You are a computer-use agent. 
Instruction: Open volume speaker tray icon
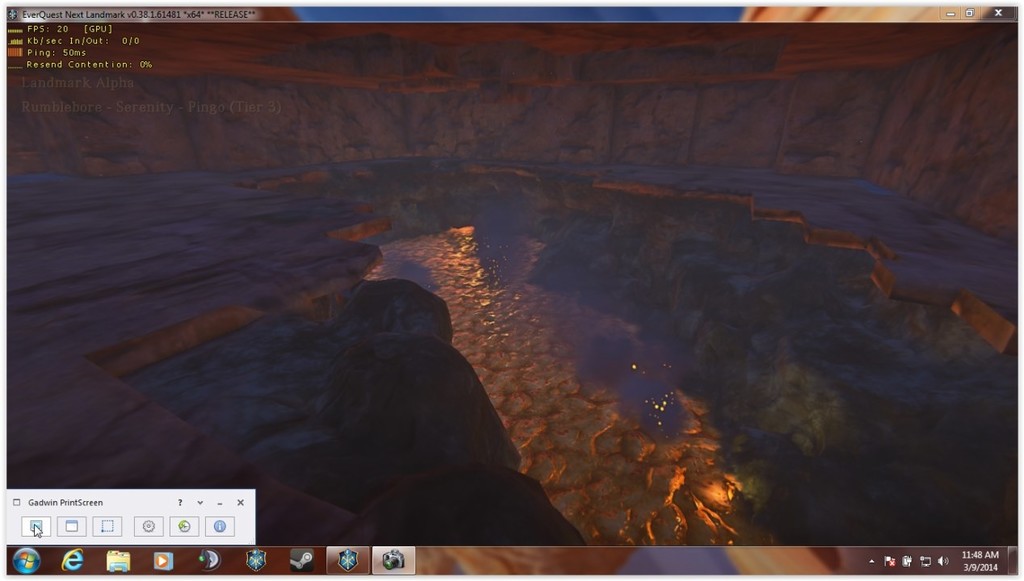[x=943, y=561]
